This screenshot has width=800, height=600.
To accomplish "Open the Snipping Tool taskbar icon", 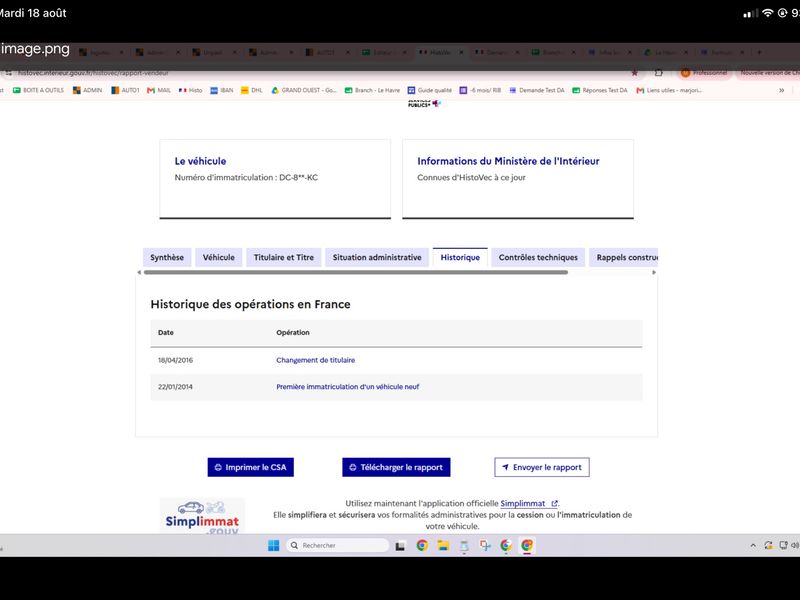I will click(x=485, y=546).
